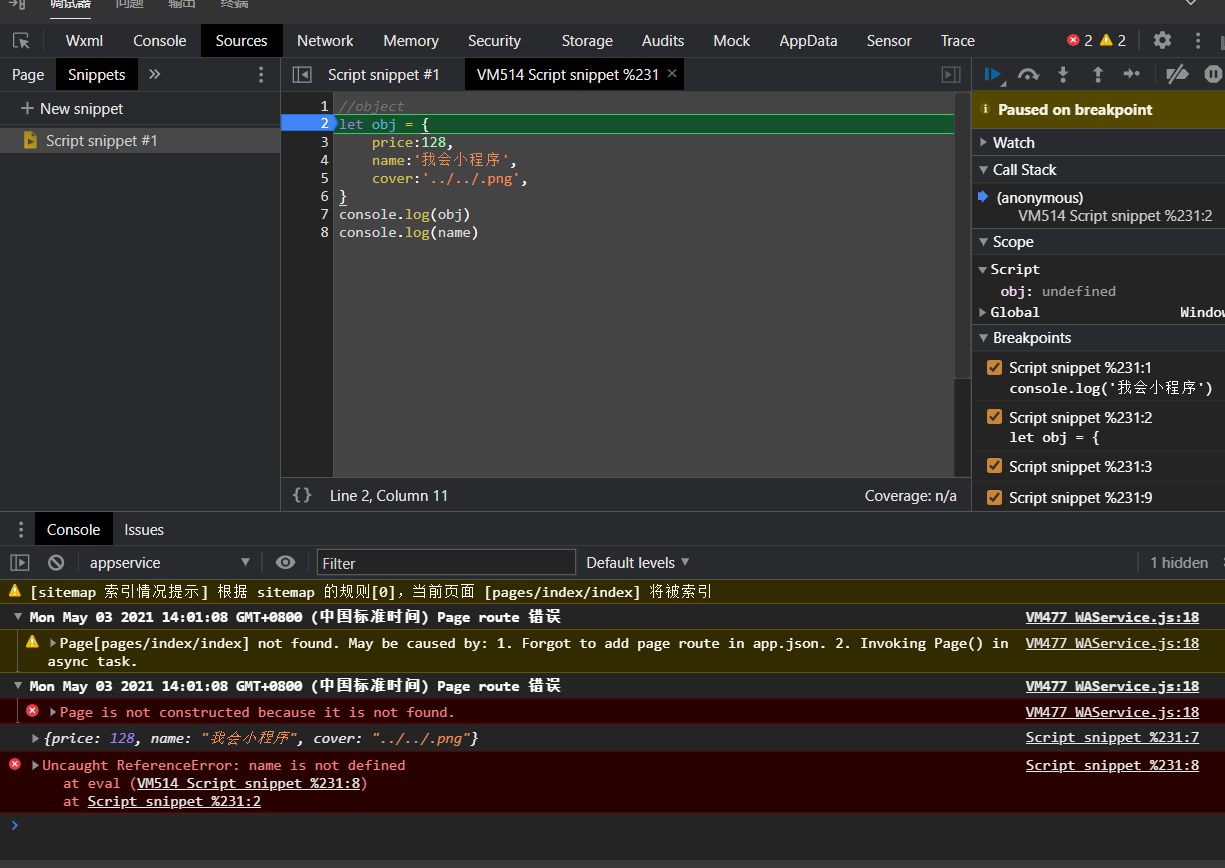Image resolution: width=1225 pixels, height=868 pixels.
Task: Uncheck breakpoint Script snippet %231:2
Action: pyautogui.click(x=994, y=416)
